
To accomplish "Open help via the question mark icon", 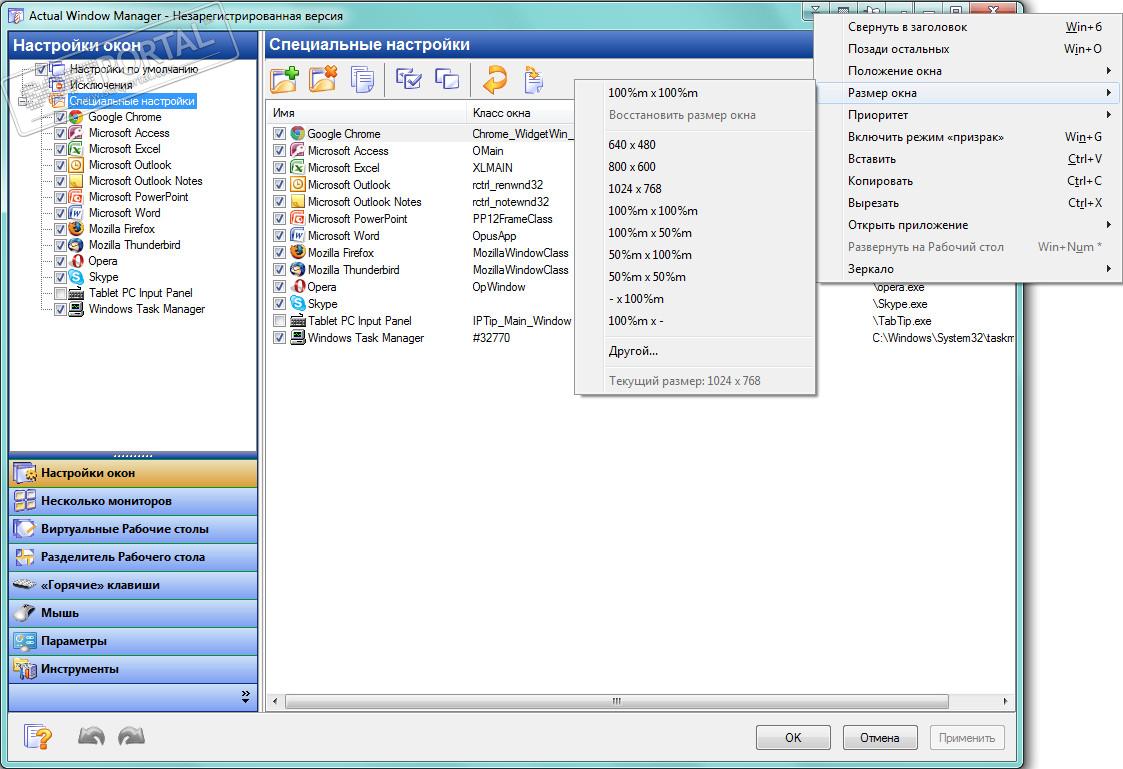I will [37, 736].
